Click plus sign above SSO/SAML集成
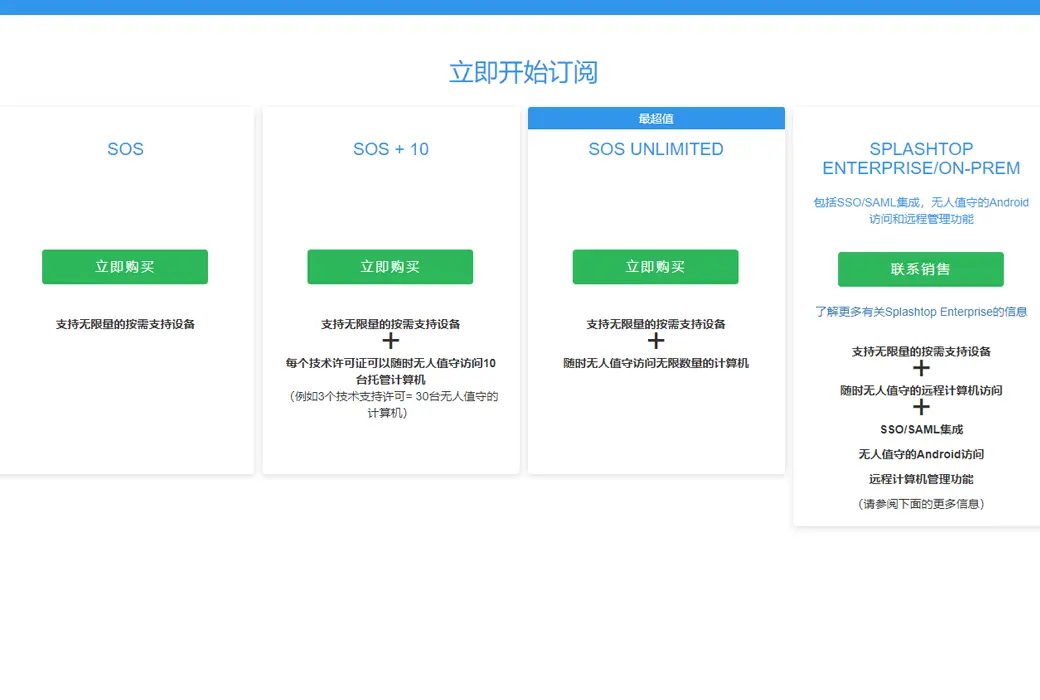This screenshot has width=1040, height=700. tap(921, 407)
